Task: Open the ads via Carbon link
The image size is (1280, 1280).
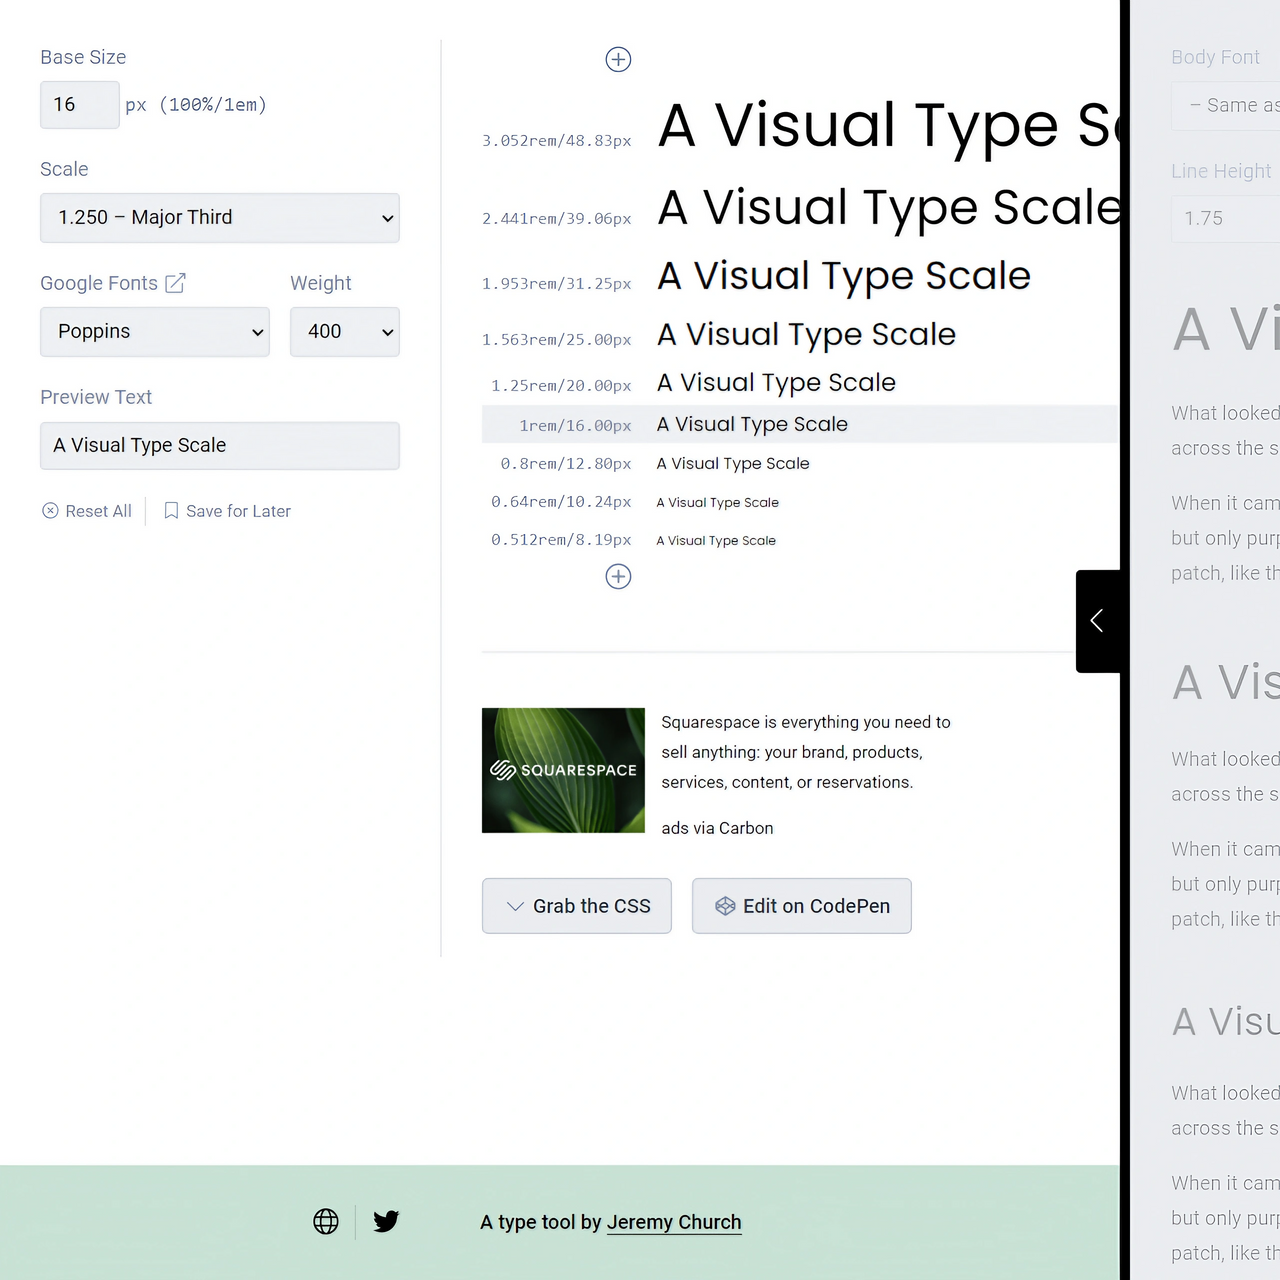Action: 717,828
